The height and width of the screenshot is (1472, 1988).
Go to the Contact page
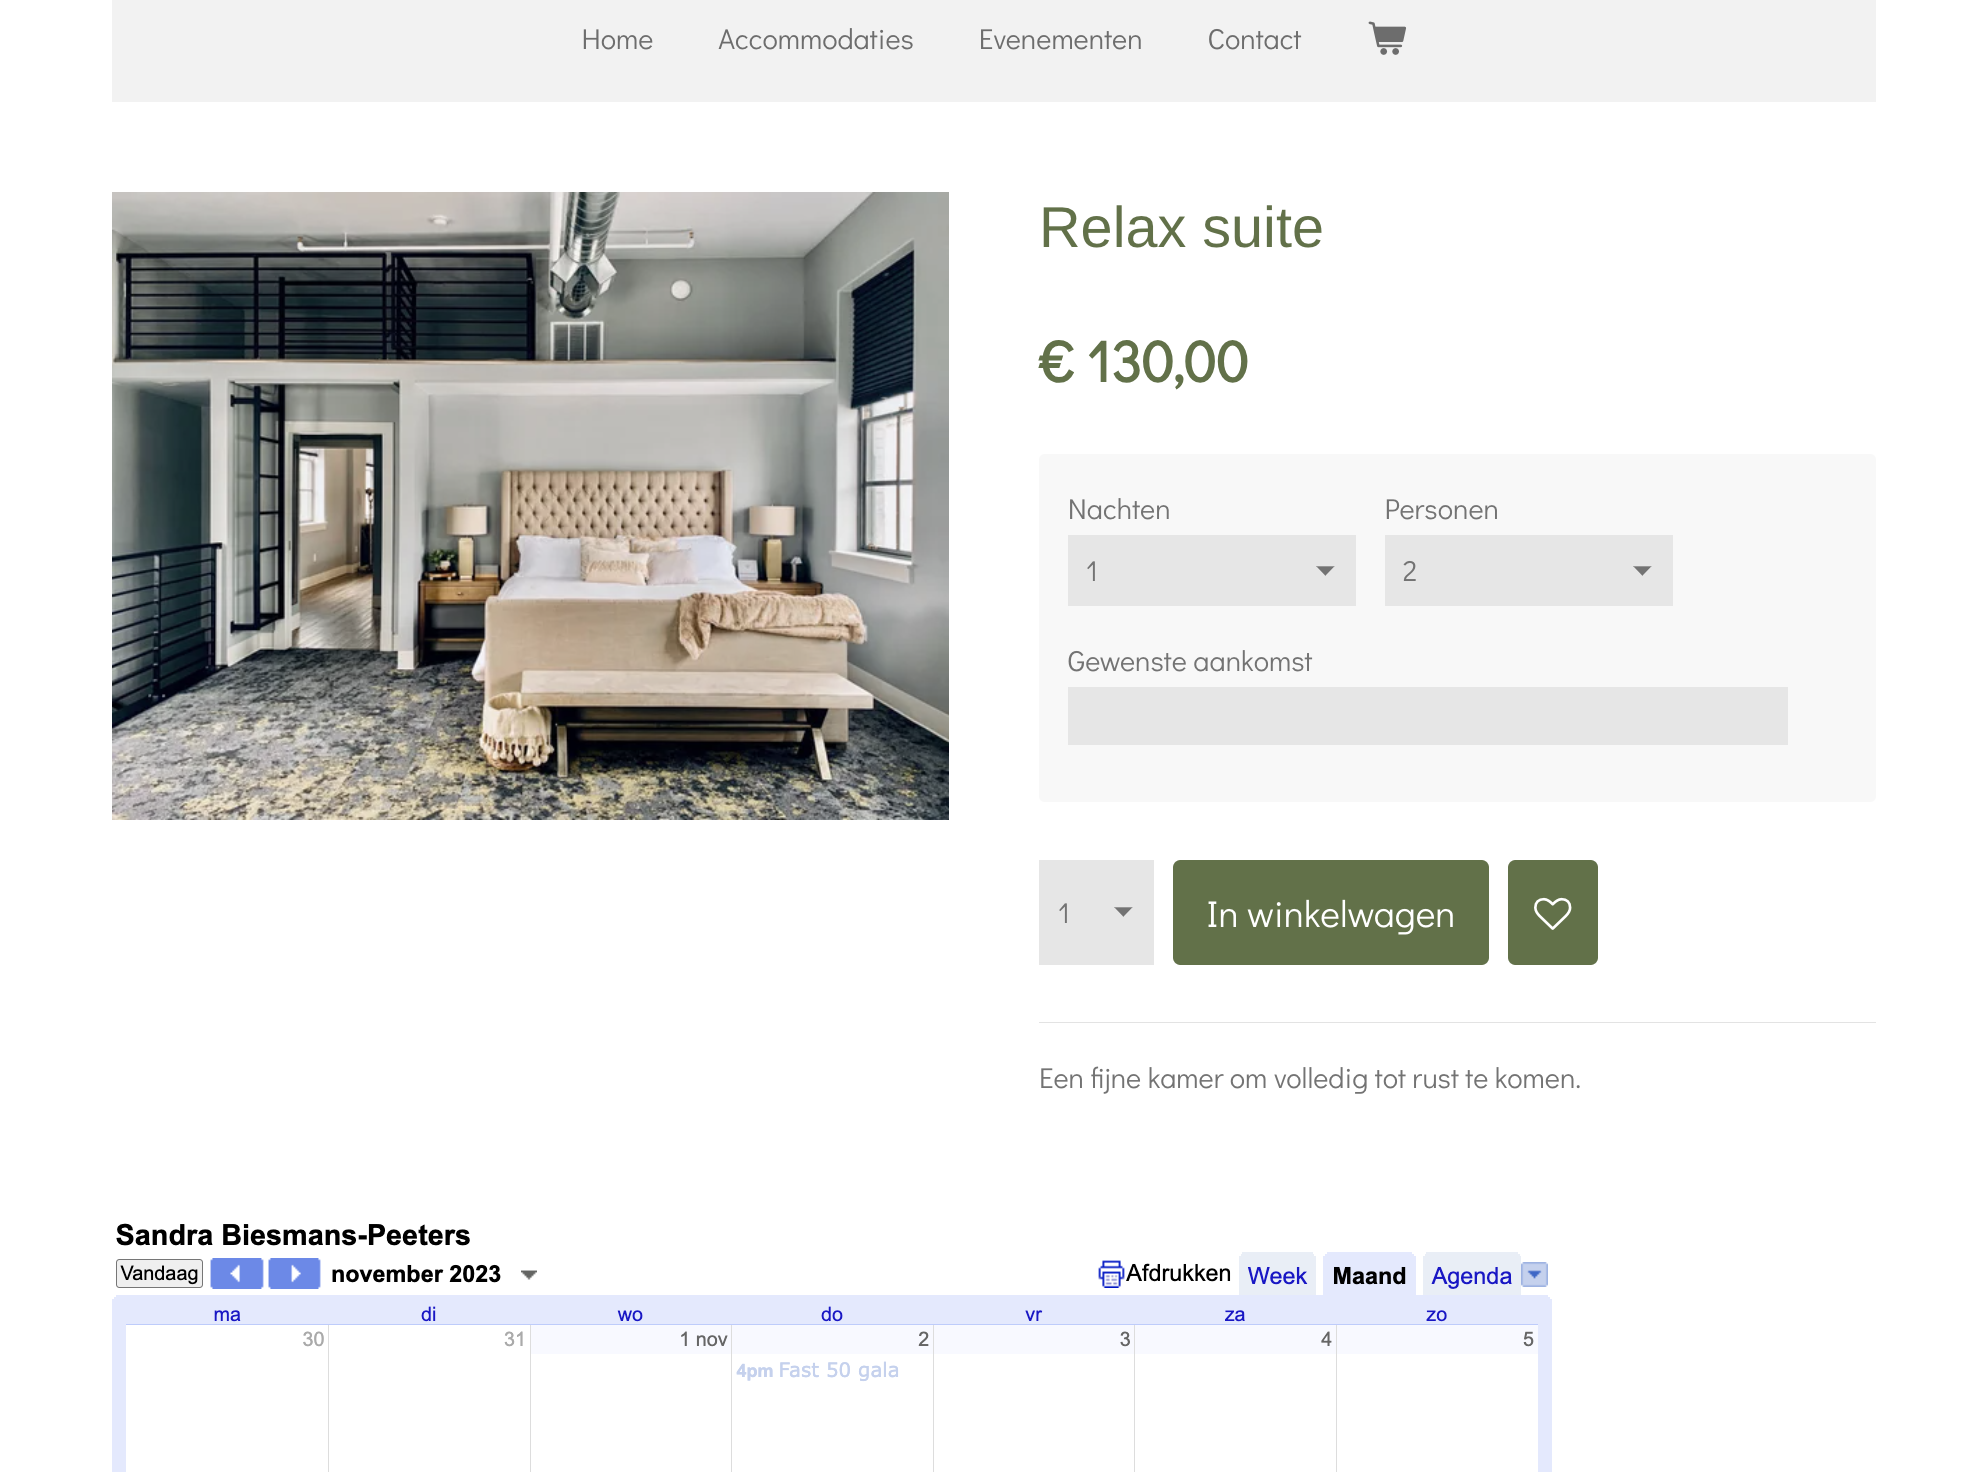click(x=1254, y=40)
